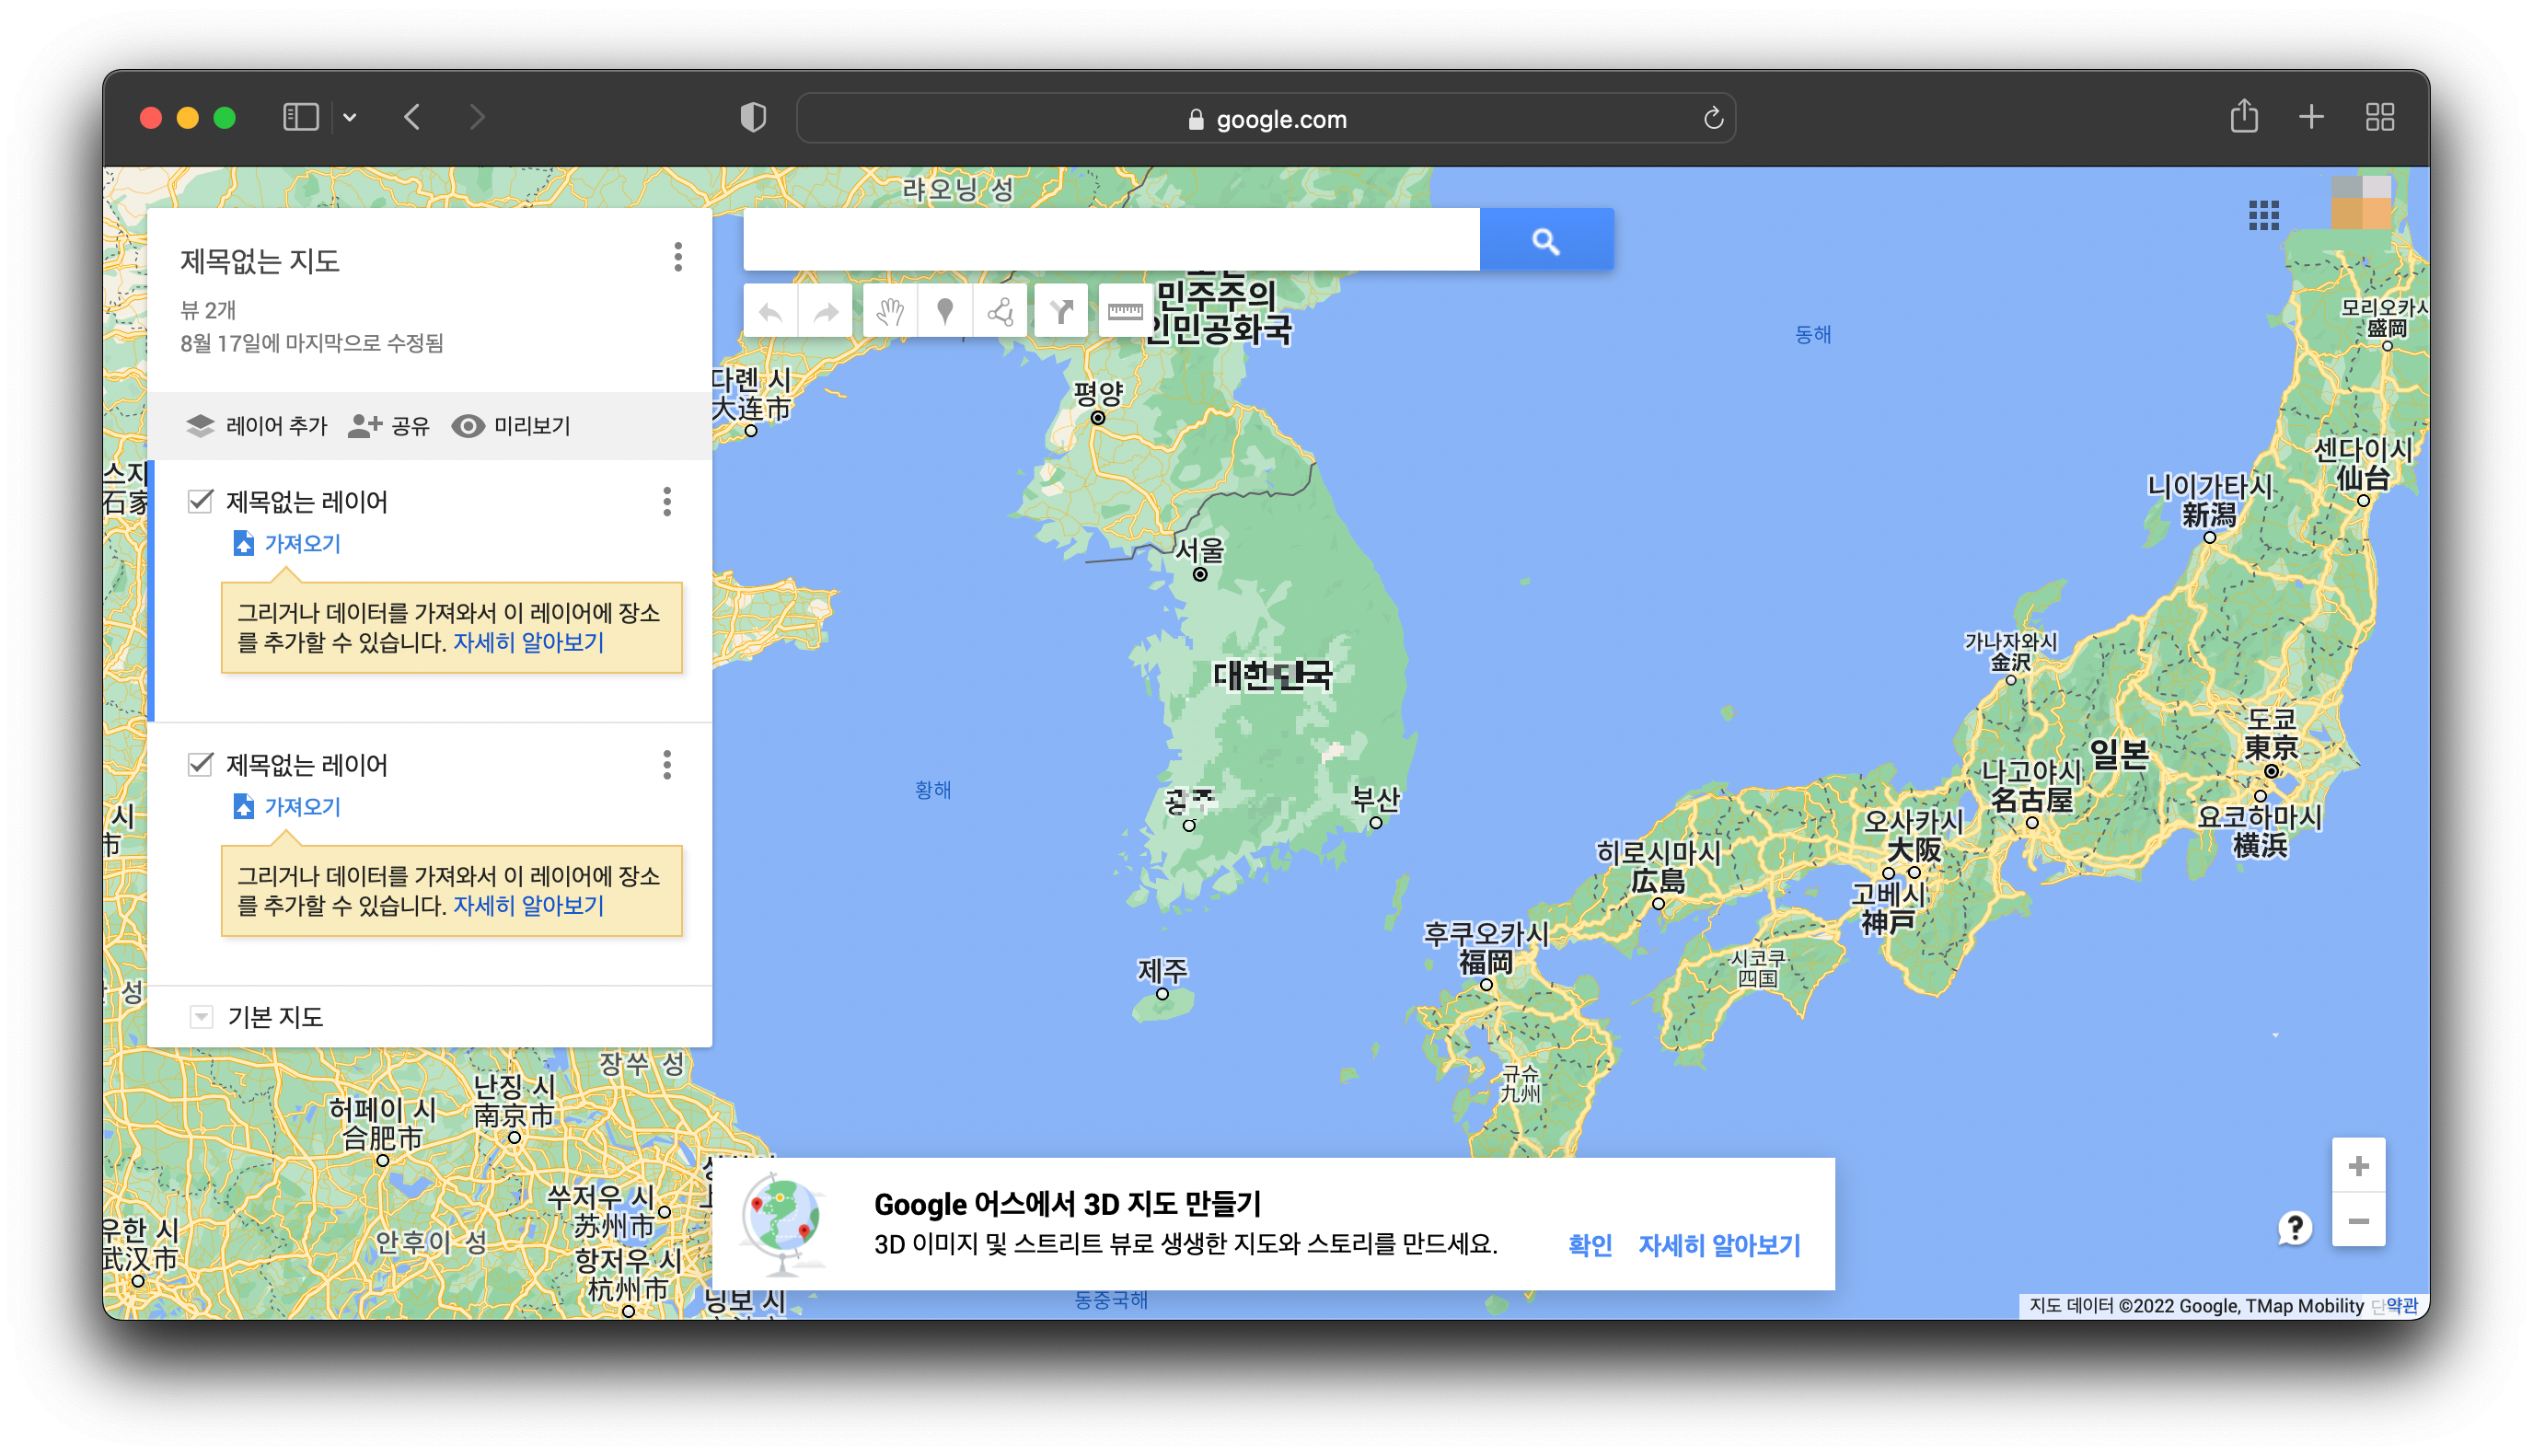This screenshot has height=1456, width=2533.
Task: Open the Google apps grid
Action: (x=2263, y=214)
